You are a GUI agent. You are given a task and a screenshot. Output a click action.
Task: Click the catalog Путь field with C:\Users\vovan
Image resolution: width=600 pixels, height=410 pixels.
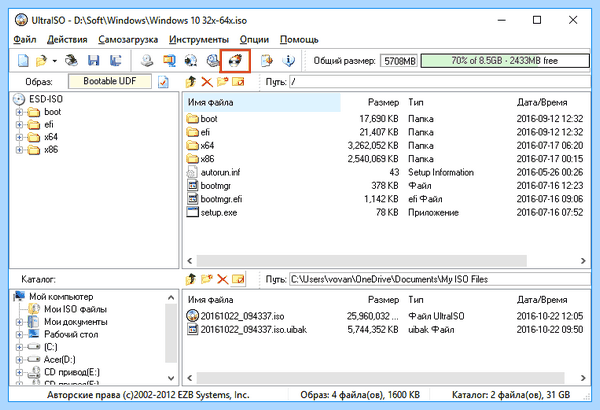pos(440,279)
